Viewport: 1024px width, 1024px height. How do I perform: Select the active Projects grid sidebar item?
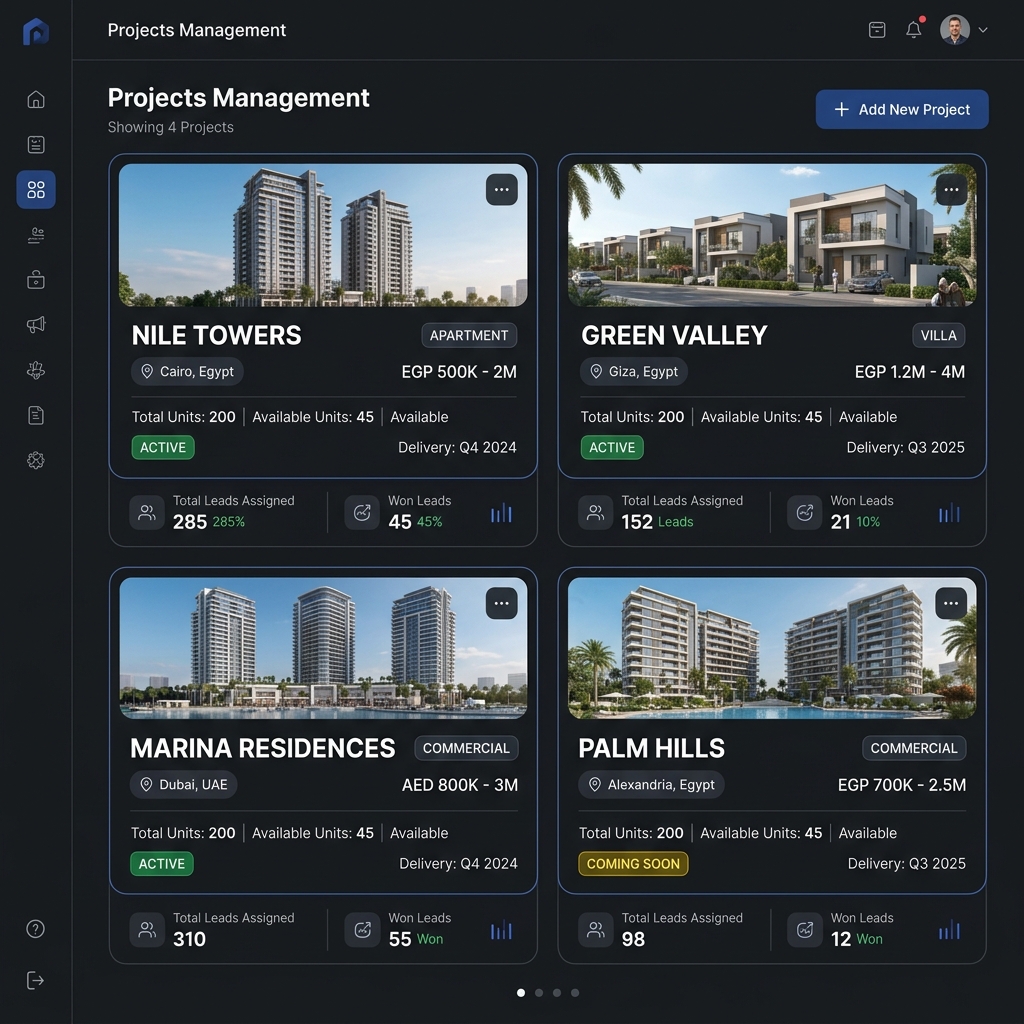(x=36, y=189)
